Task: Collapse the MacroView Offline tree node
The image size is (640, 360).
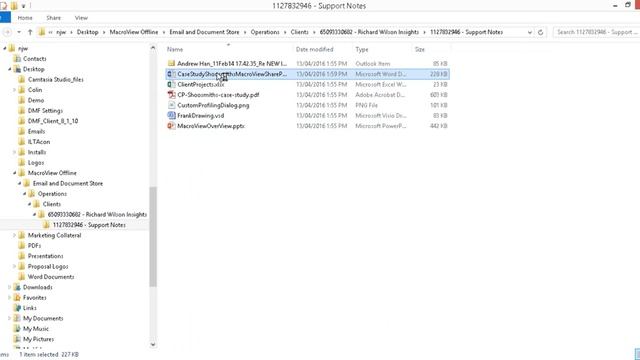Action: coord(14,173)
